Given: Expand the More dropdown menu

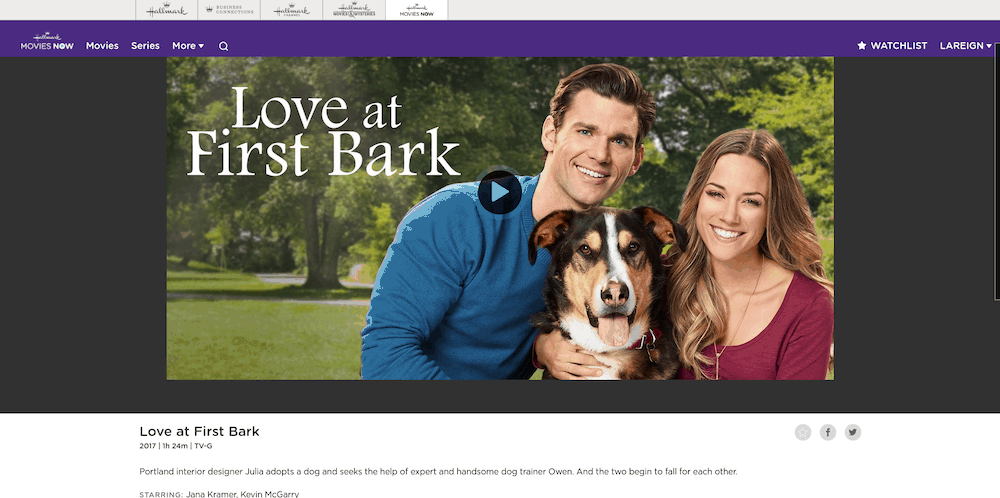Looking at the screenshot, I should tap(188, 46).
